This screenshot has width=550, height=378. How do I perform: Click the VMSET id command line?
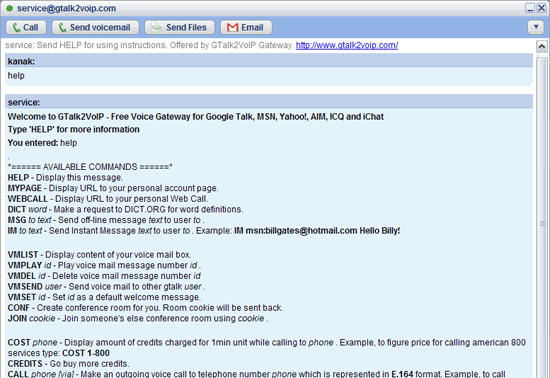tap(104, 297)
